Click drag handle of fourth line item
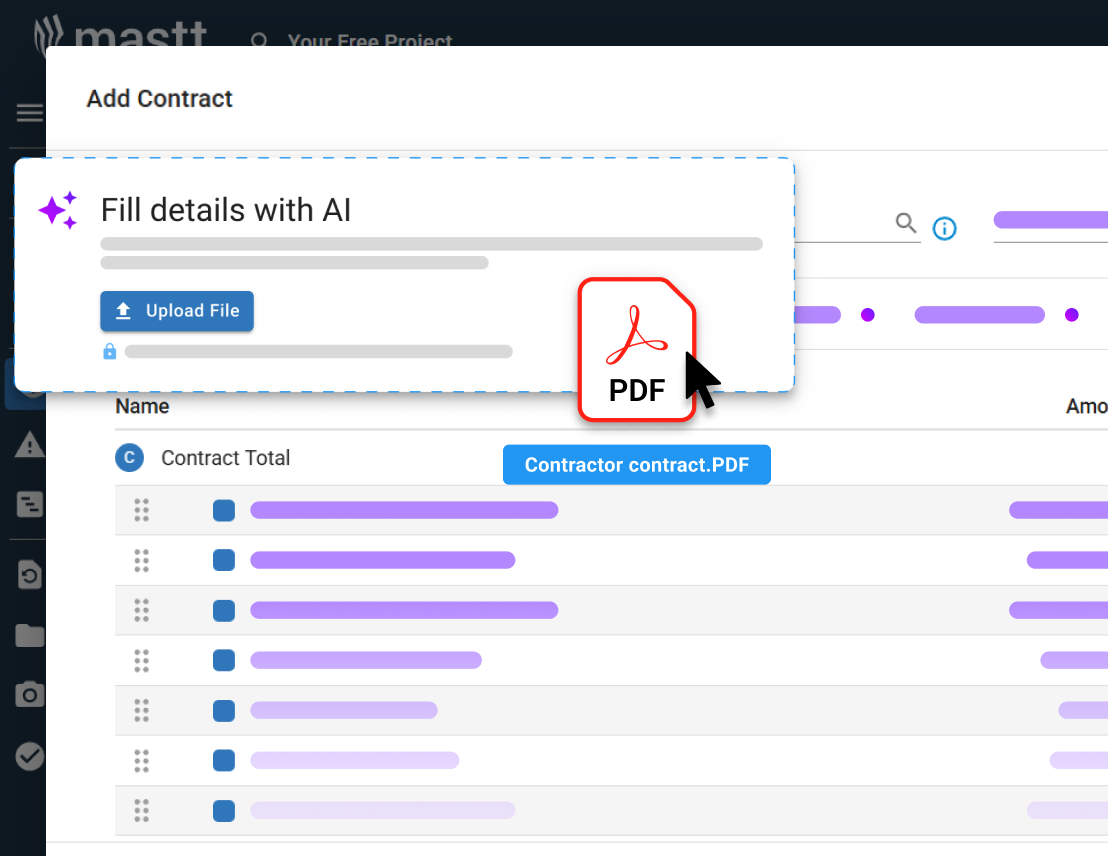The width and height of the screenshot is (1108, 856). tap(141, 660)
